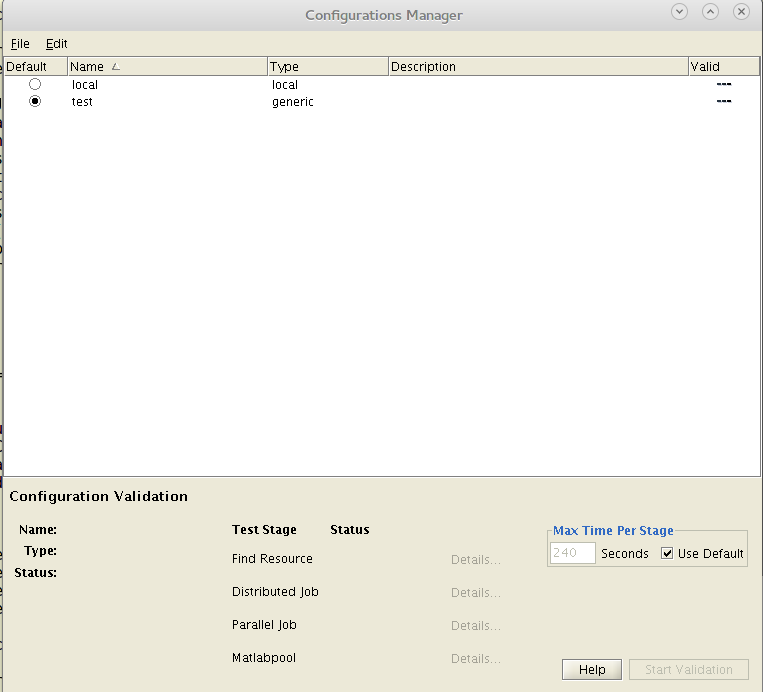Open the File menu
The image size is (763, 692).
pos(20,44)
